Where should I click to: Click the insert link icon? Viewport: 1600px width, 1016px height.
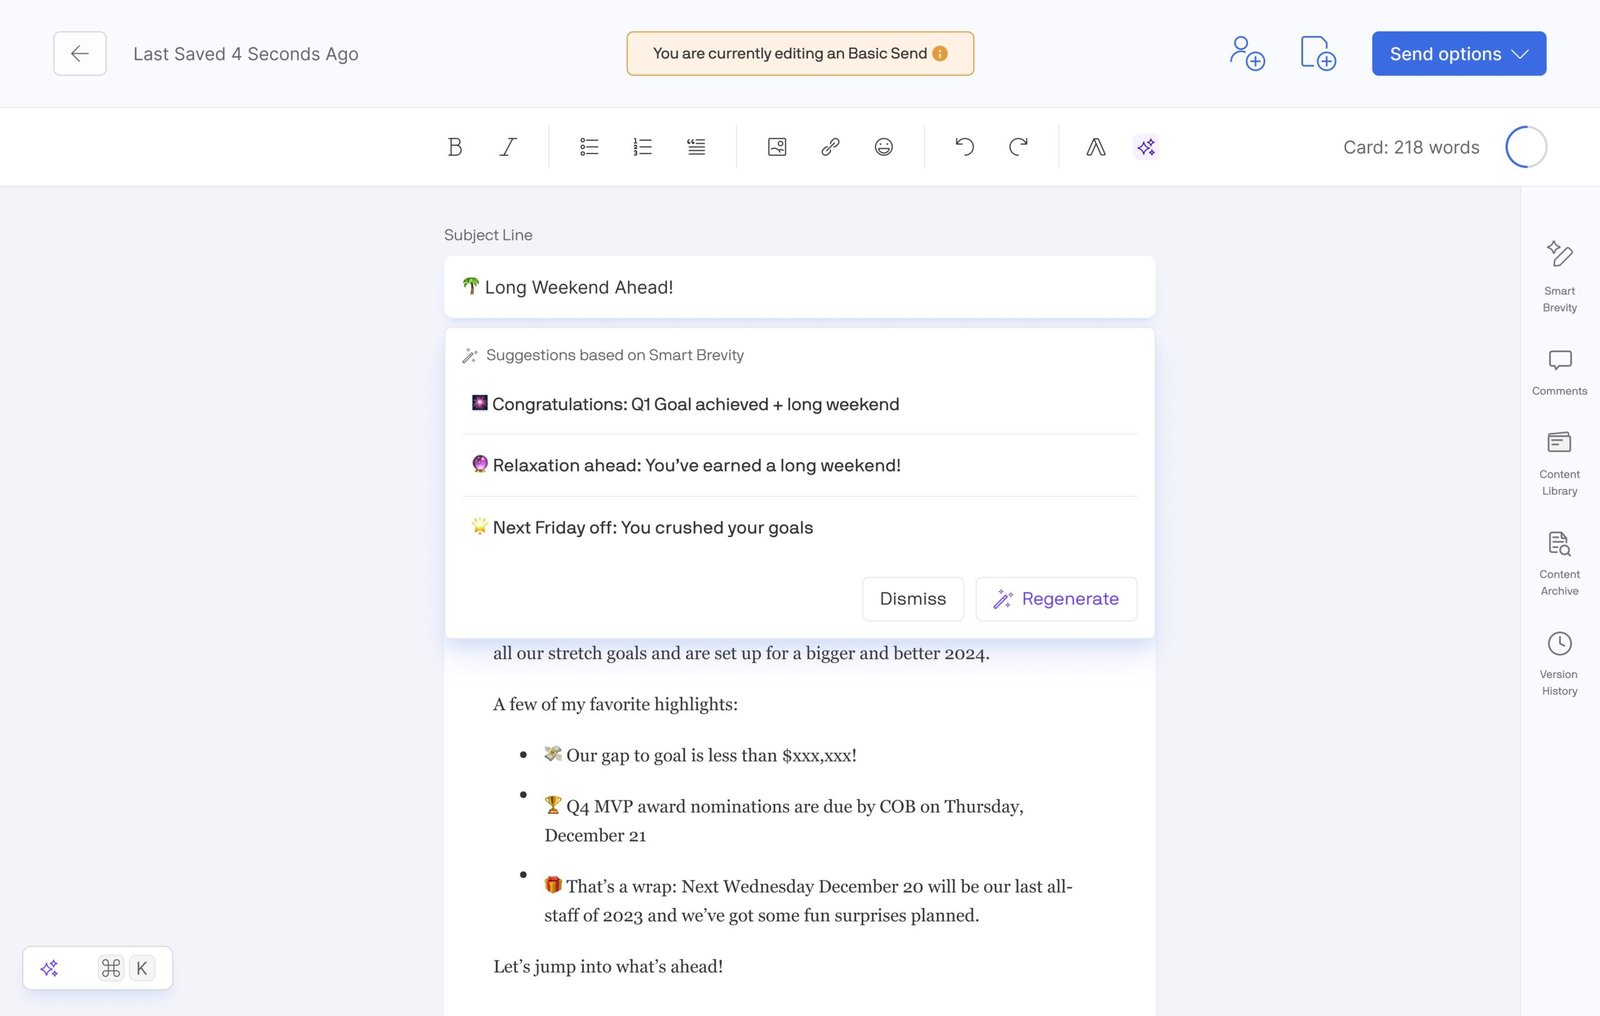pos(830,147)
